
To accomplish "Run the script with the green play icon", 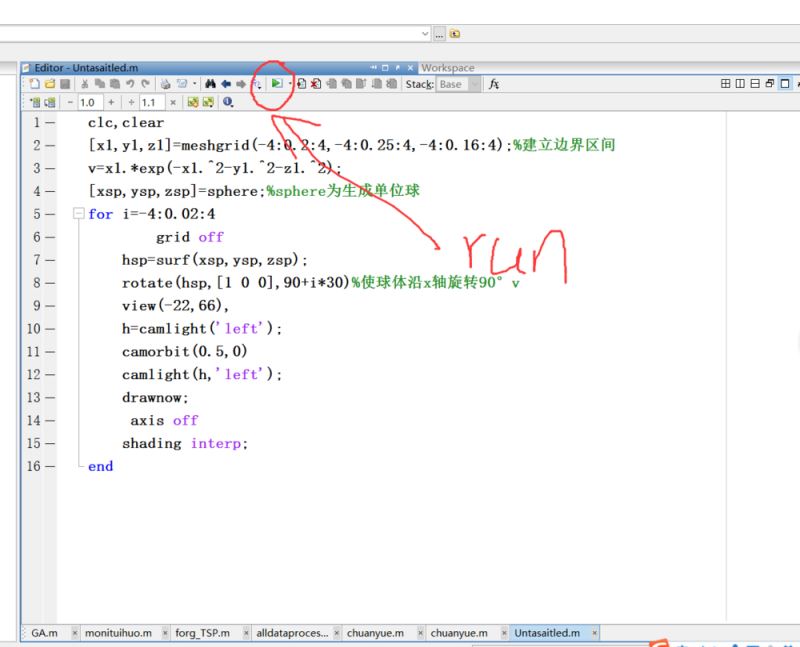I will pos(276,83).
